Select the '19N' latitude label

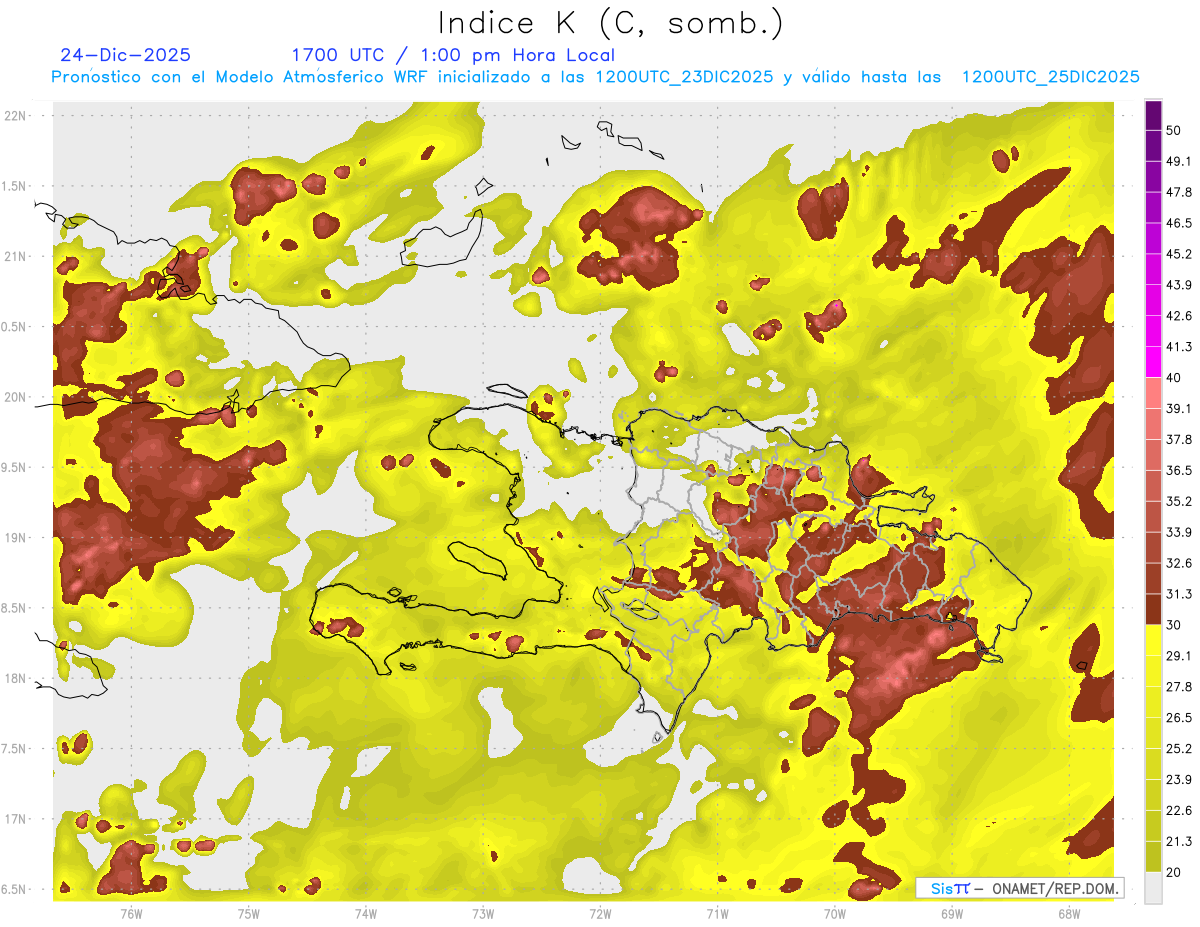(x=17, y=538)
